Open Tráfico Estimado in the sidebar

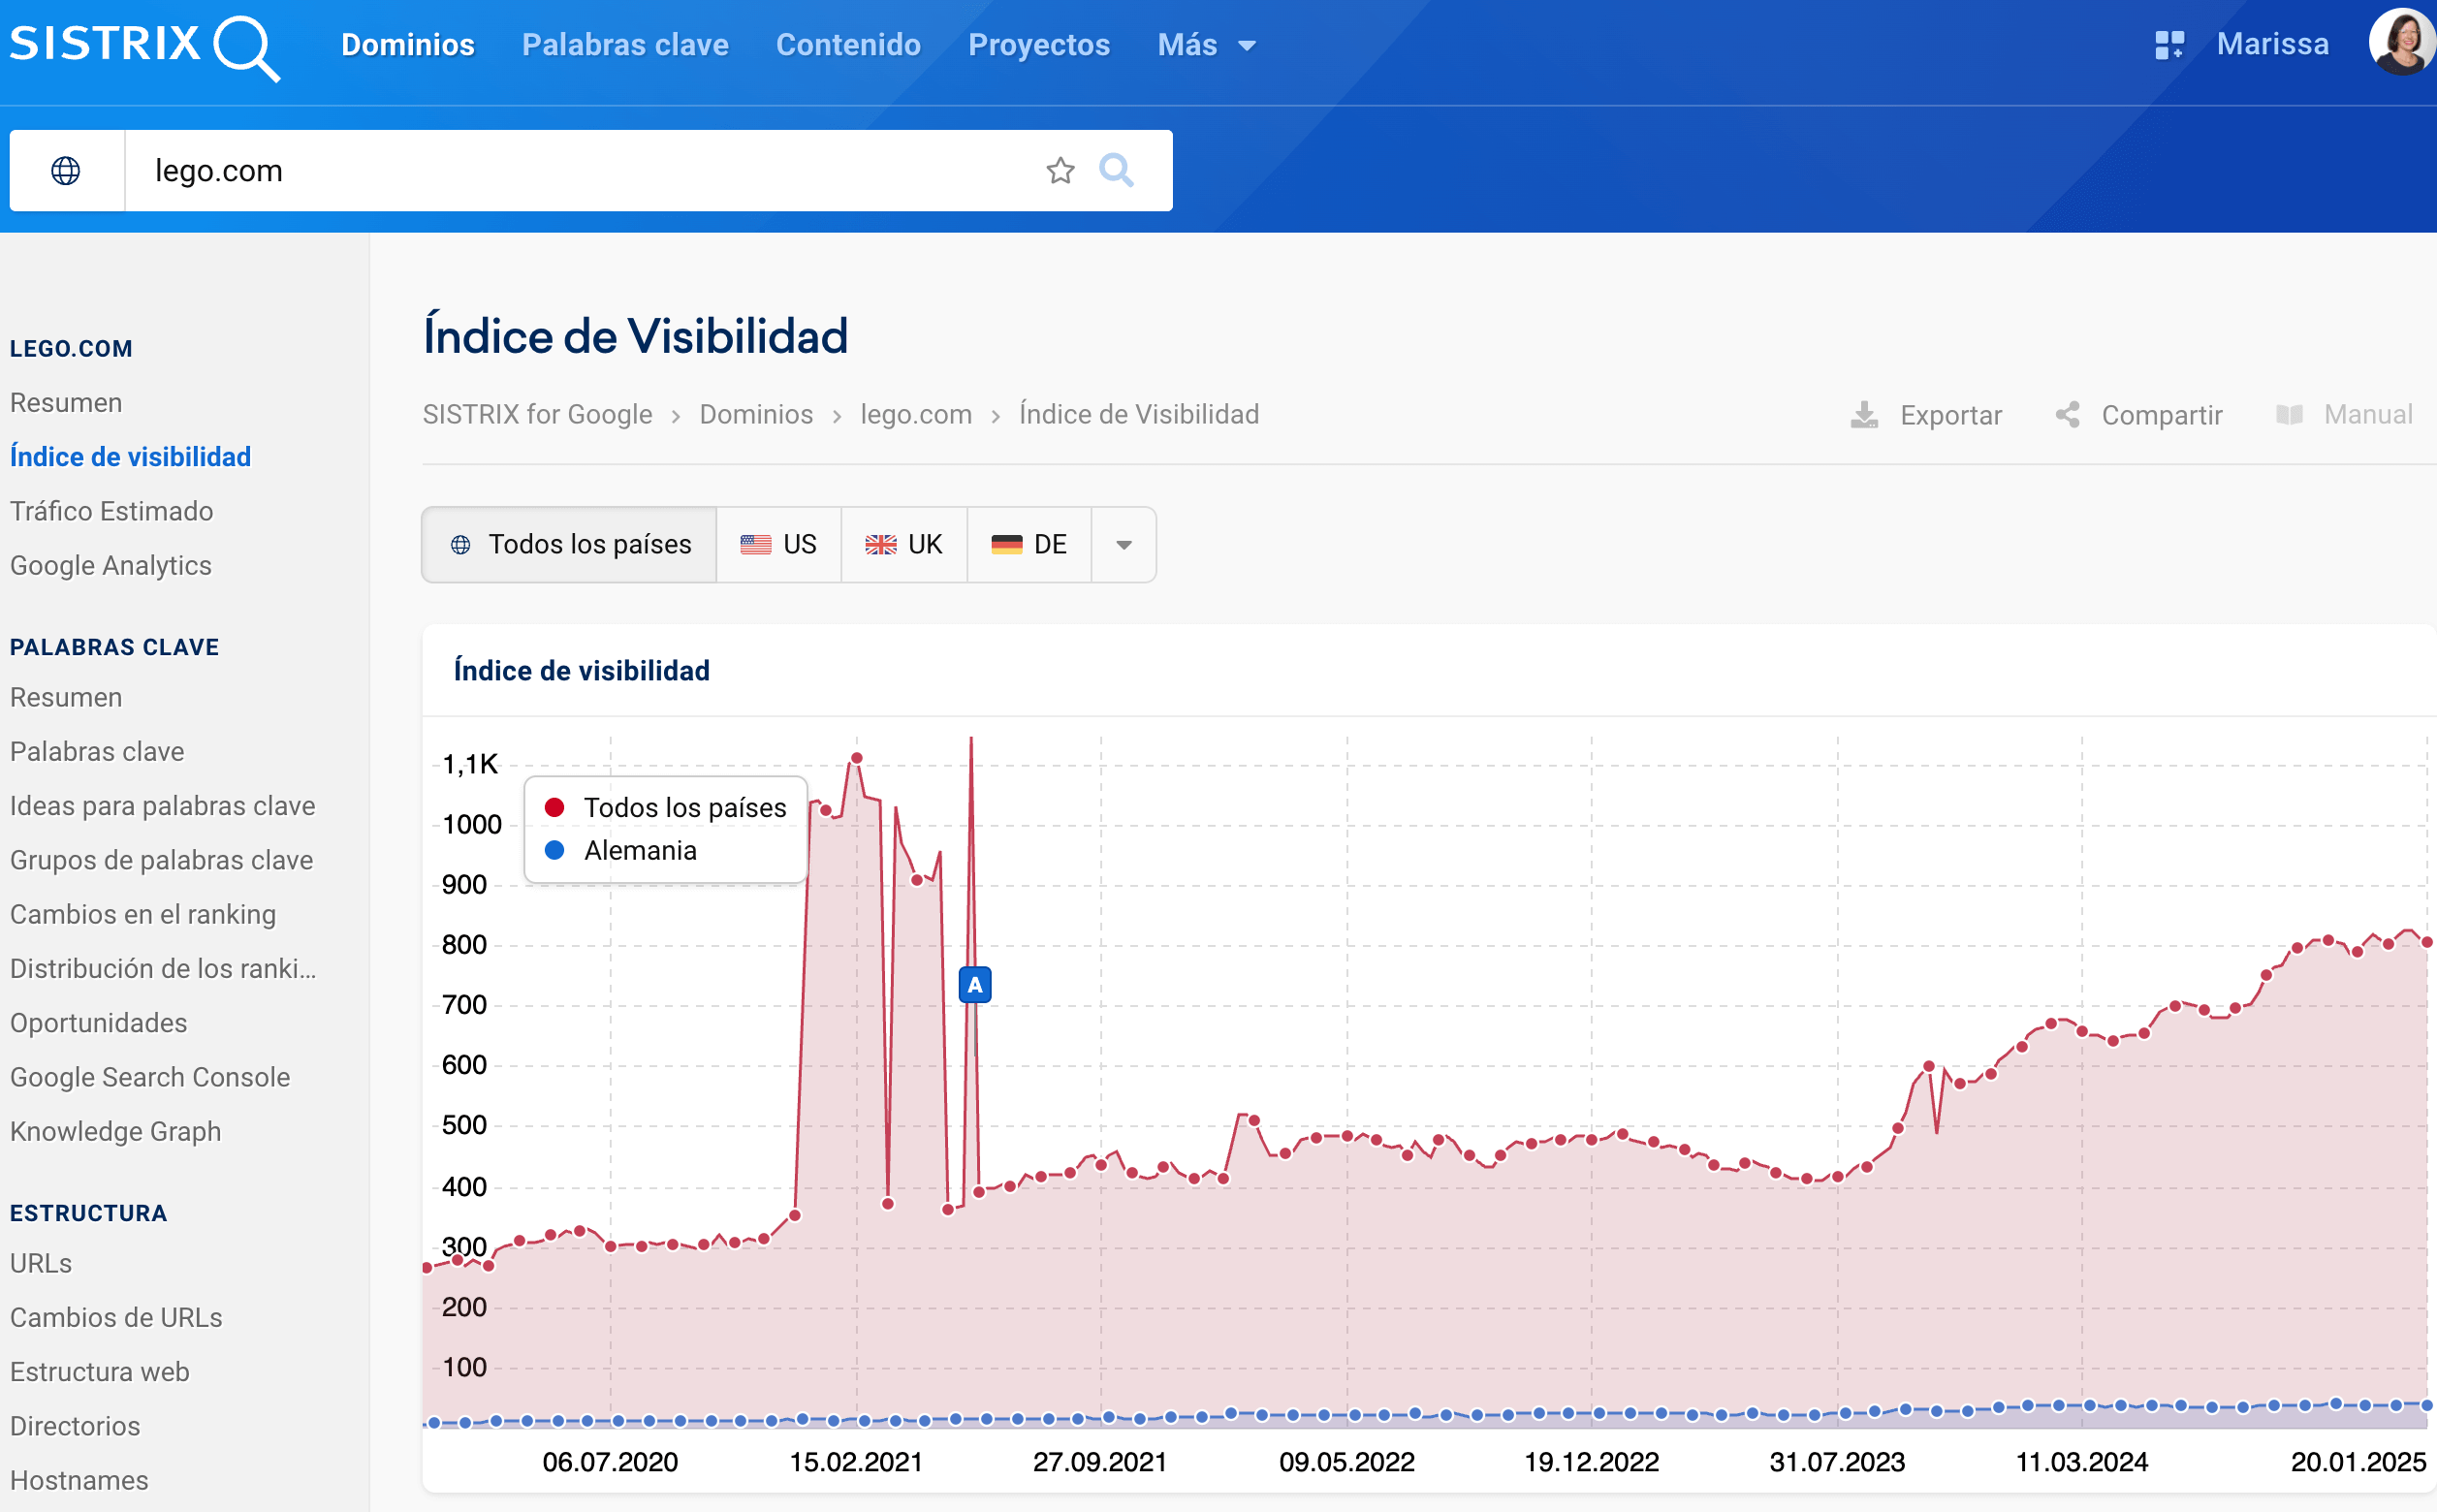pos(111,511)
